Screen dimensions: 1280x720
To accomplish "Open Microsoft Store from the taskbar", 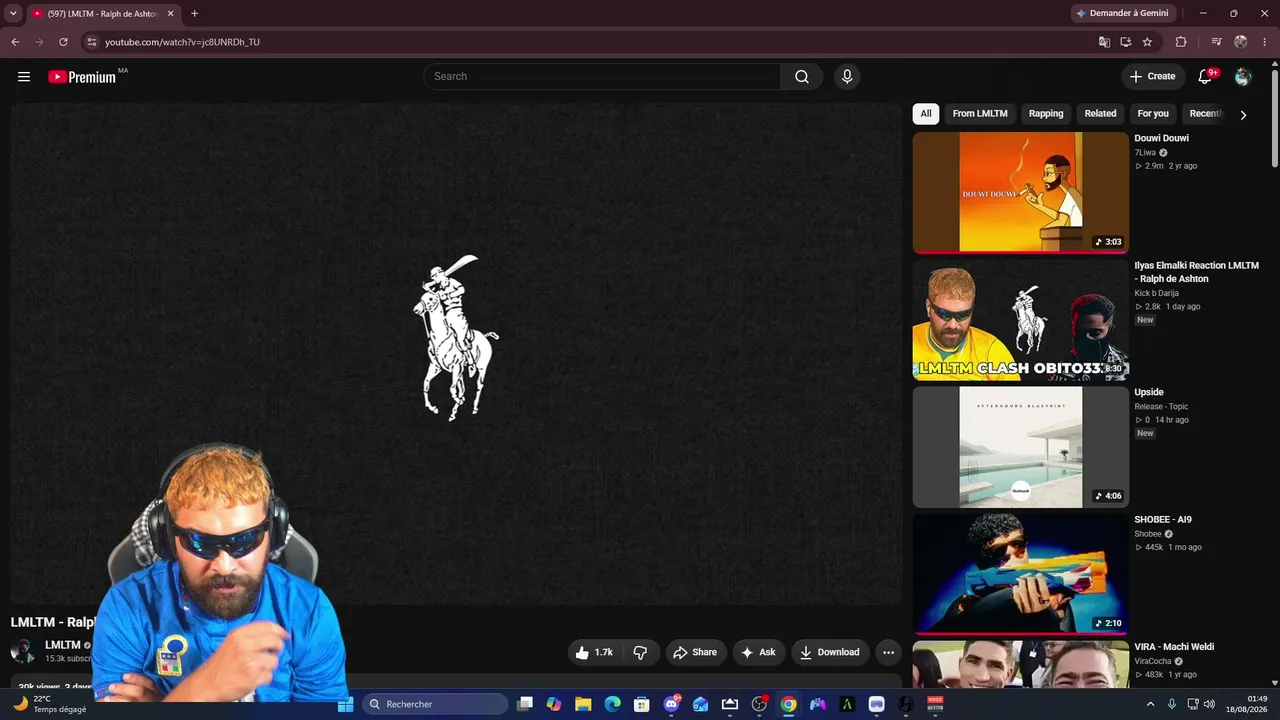I will (x=642, y=705).
